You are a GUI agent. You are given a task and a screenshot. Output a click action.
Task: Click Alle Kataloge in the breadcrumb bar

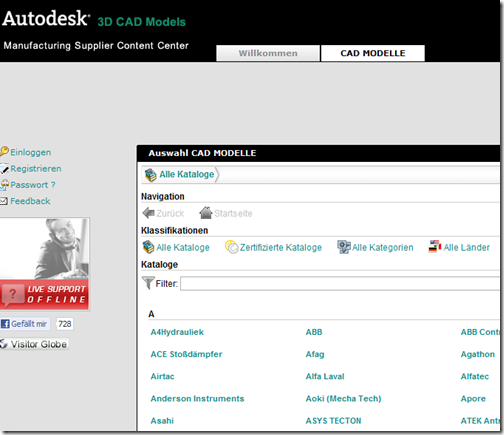point(187,174)
